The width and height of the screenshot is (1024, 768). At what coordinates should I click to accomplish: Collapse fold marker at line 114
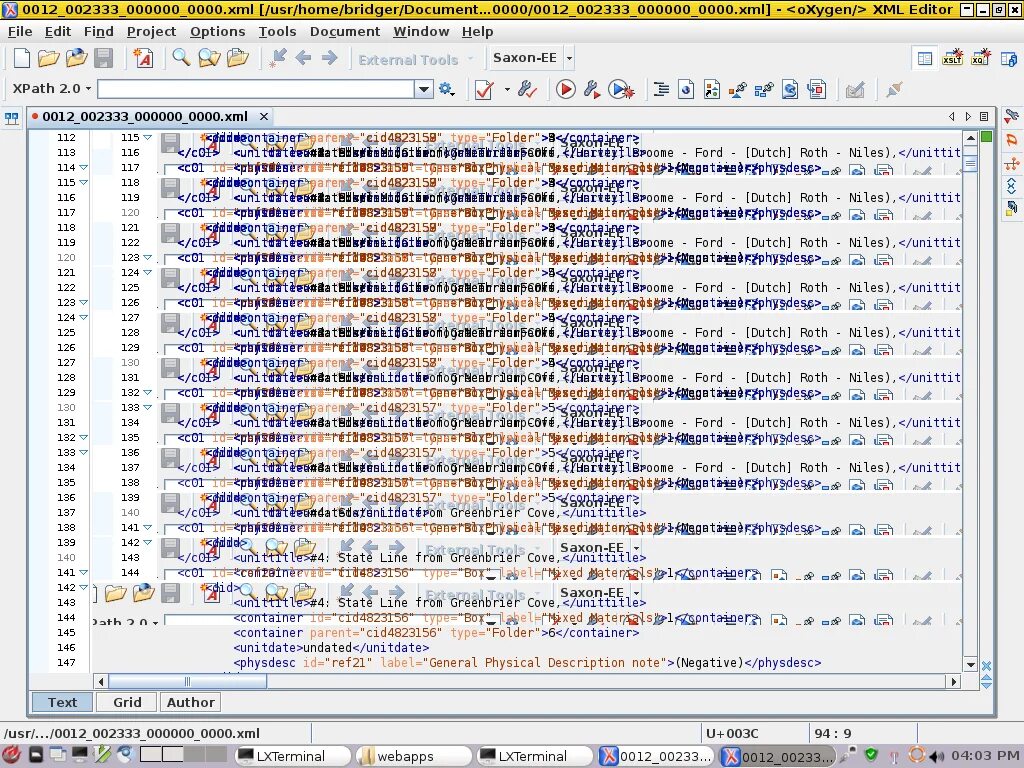(83, 167)
